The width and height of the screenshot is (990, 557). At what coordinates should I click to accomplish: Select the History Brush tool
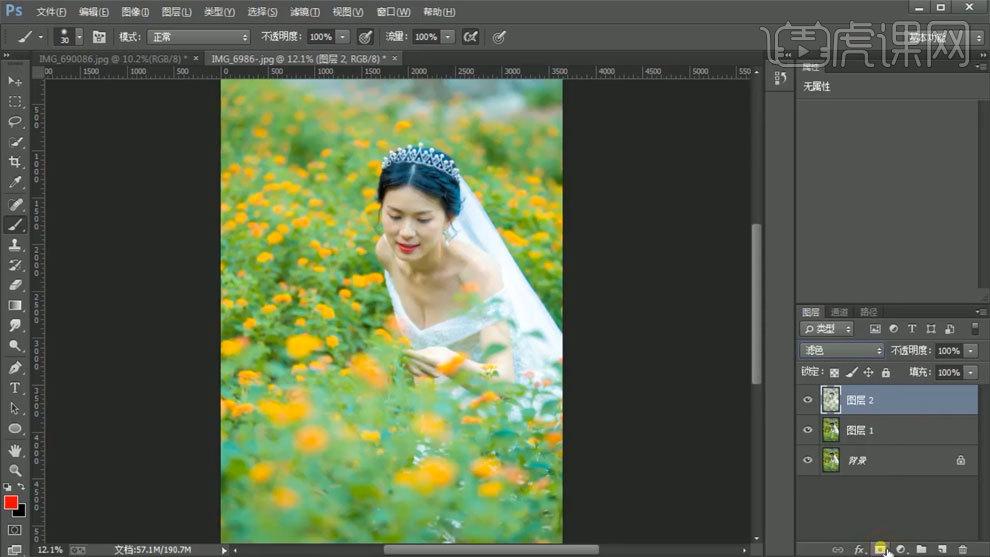pyautogui.click(x=15, y=265)
